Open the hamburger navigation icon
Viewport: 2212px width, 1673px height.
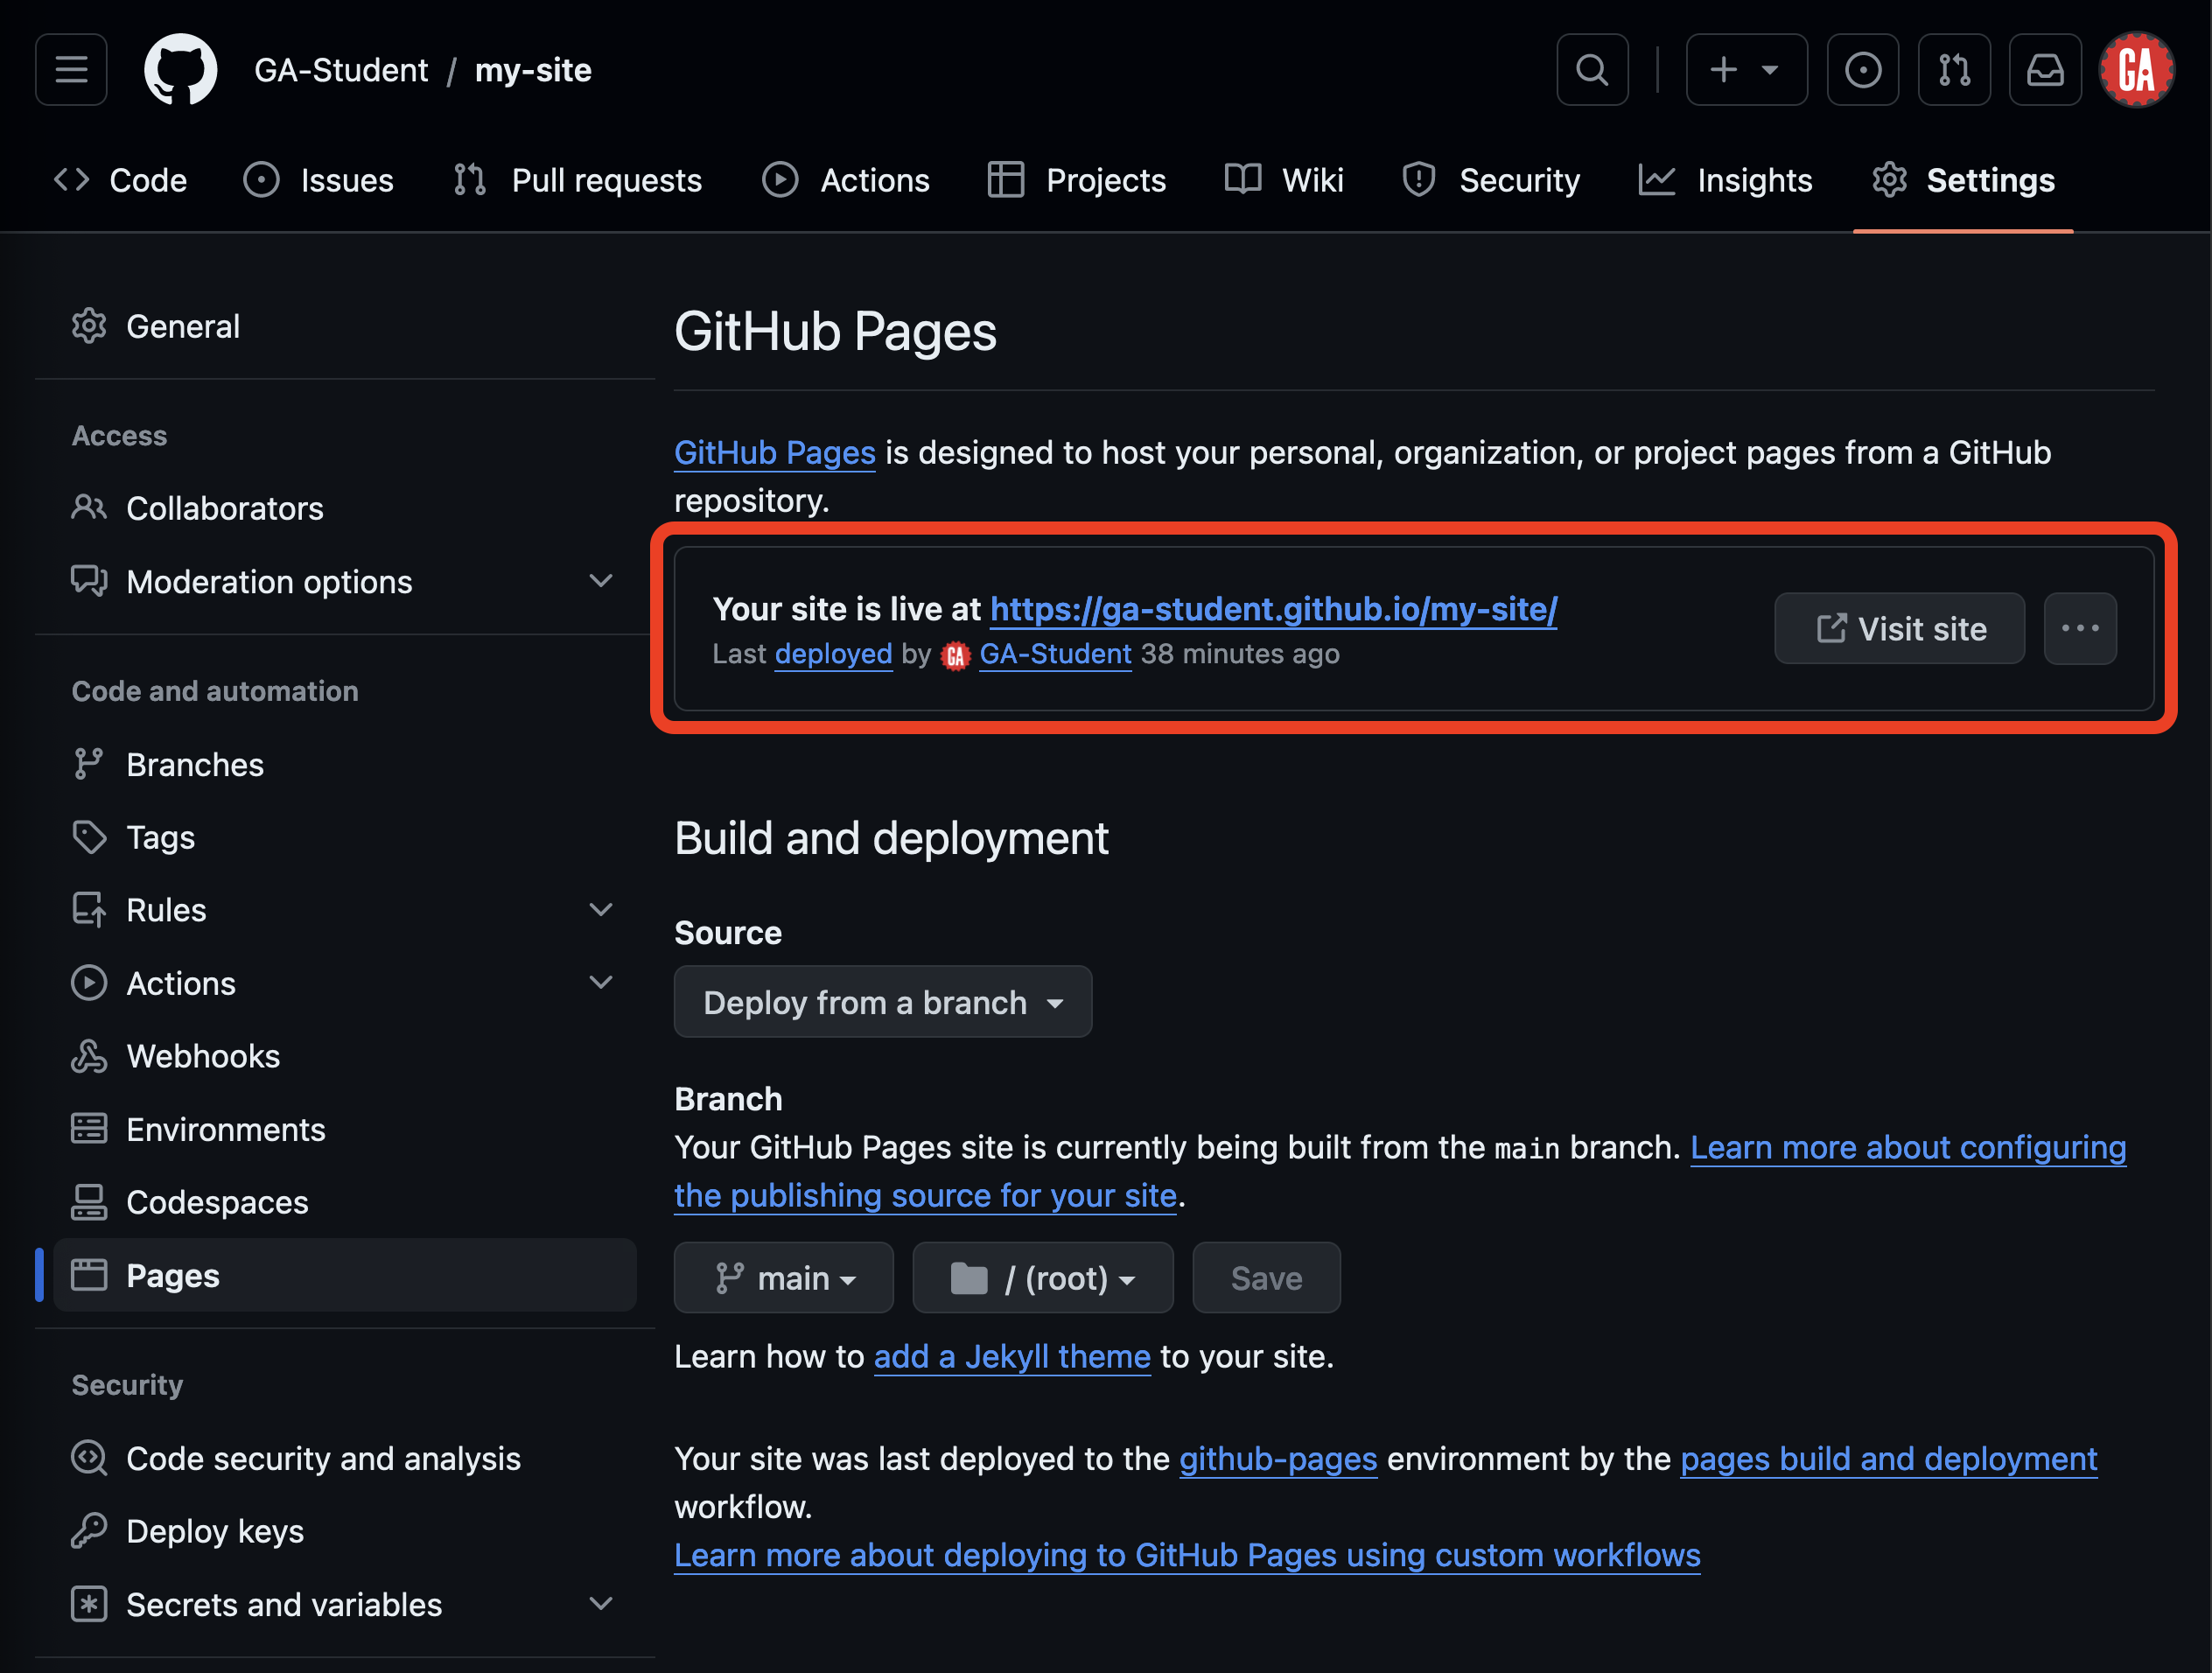(x=71, y=69)
